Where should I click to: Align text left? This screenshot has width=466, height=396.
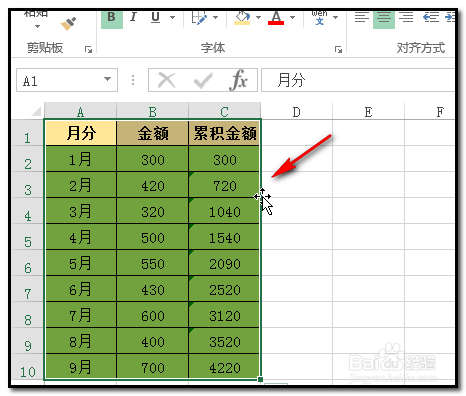[x=362, y=17]
